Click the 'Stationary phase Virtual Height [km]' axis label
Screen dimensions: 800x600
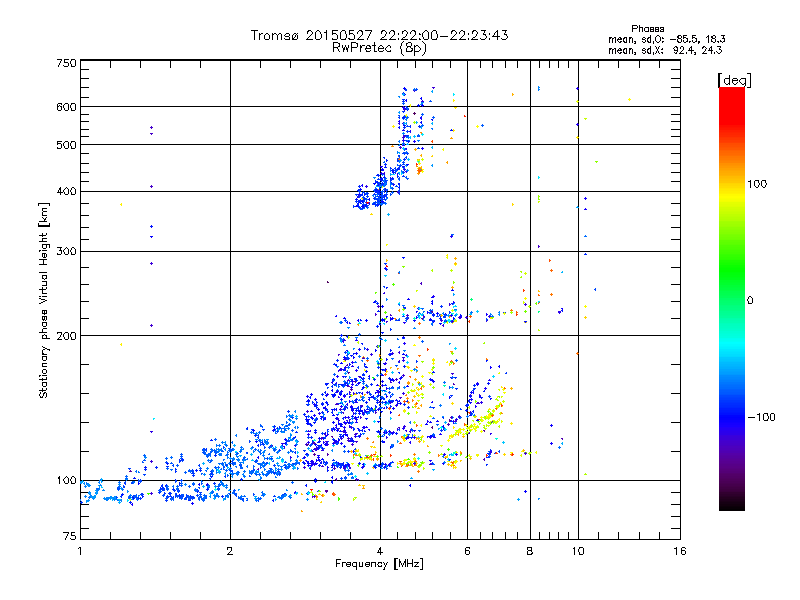click(43, 300)
